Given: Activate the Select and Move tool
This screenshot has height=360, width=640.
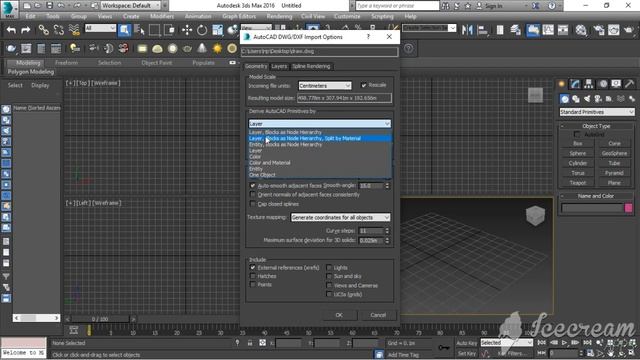Looking at the screenshot, I should pos(187,30).
